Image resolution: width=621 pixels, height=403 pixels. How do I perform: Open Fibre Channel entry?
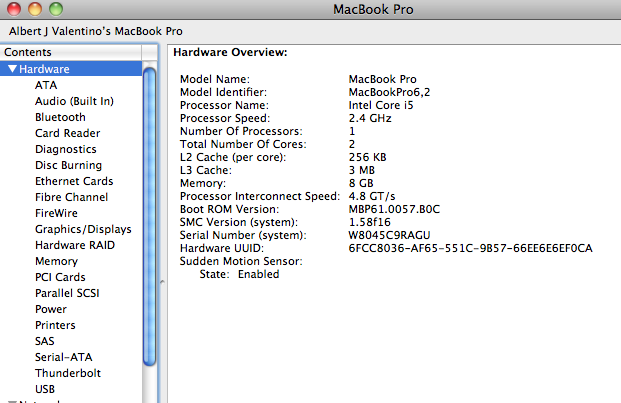tap(71, 197)
